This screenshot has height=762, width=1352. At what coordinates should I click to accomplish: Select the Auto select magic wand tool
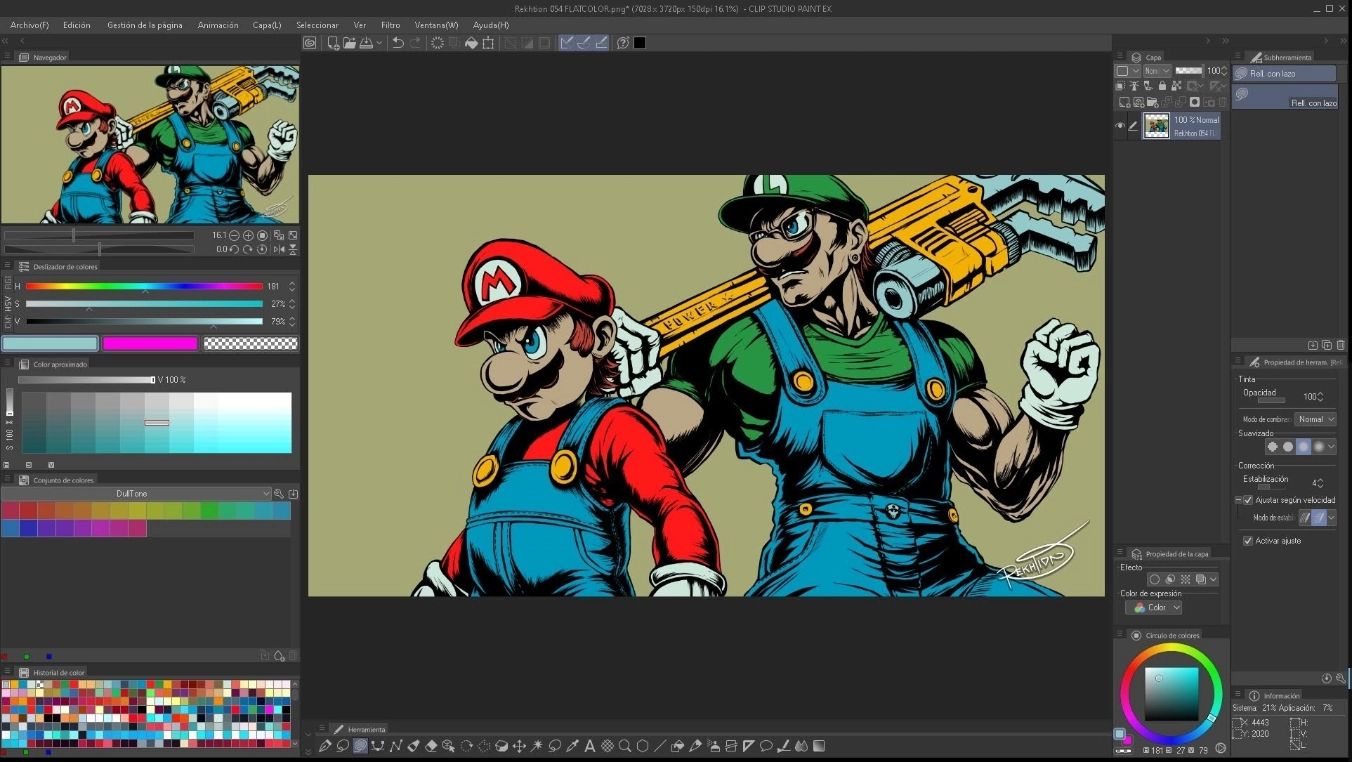(x=537, y=746)
